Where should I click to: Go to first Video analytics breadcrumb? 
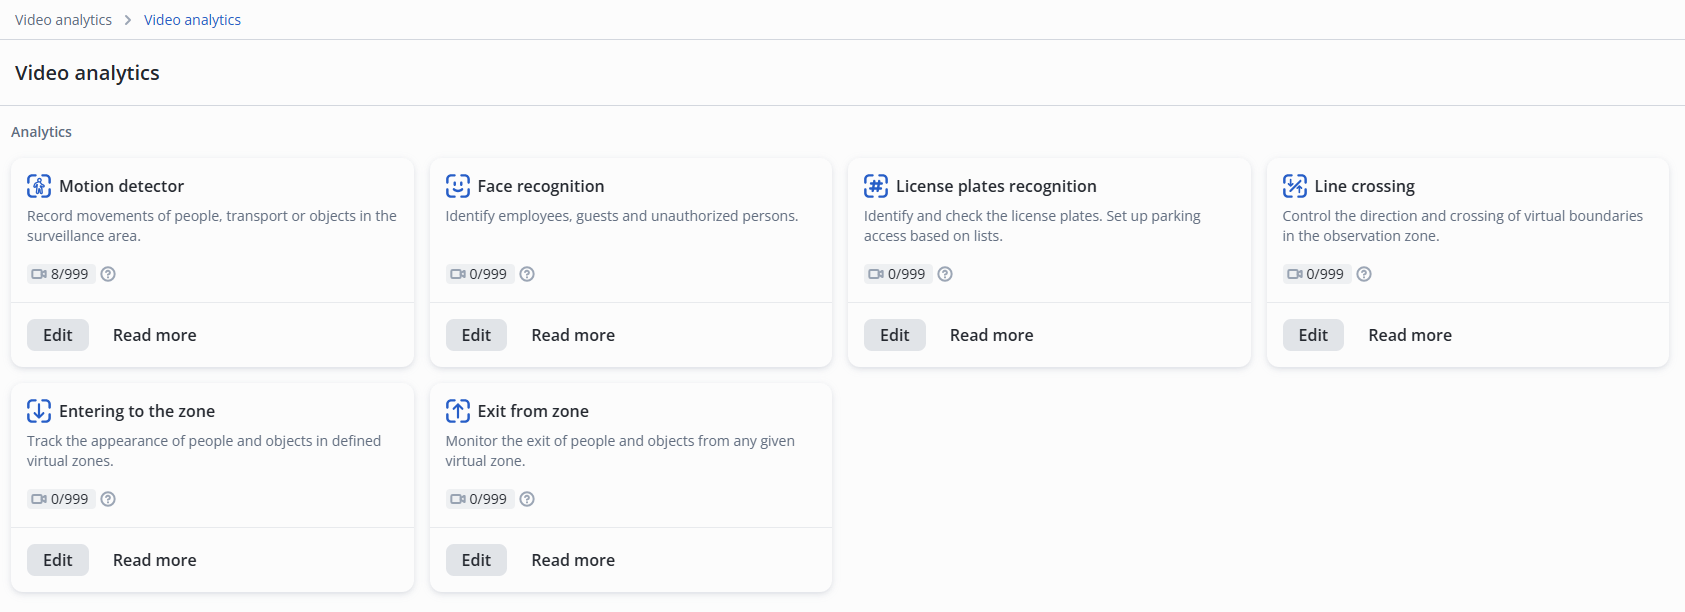[x=63, y=20]
